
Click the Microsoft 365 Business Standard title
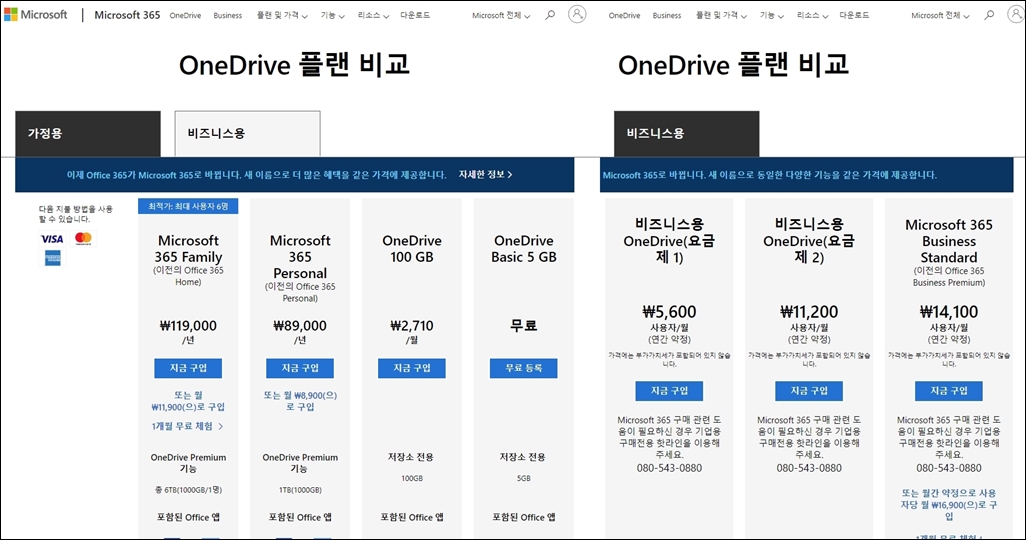(x=949, y=241)
